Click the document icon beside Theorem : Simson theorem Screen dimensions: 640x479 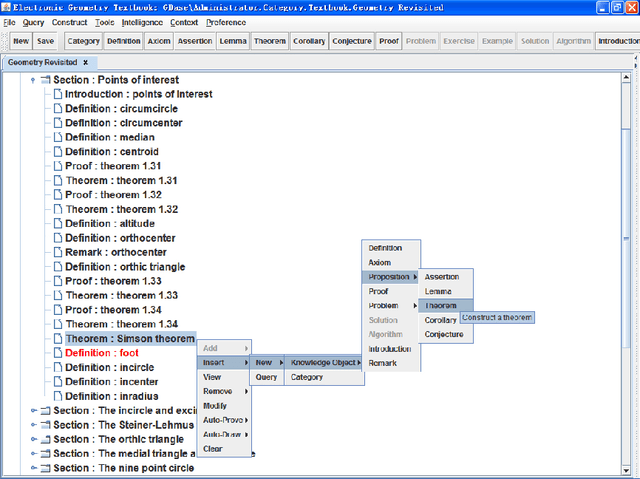(58, 339)
